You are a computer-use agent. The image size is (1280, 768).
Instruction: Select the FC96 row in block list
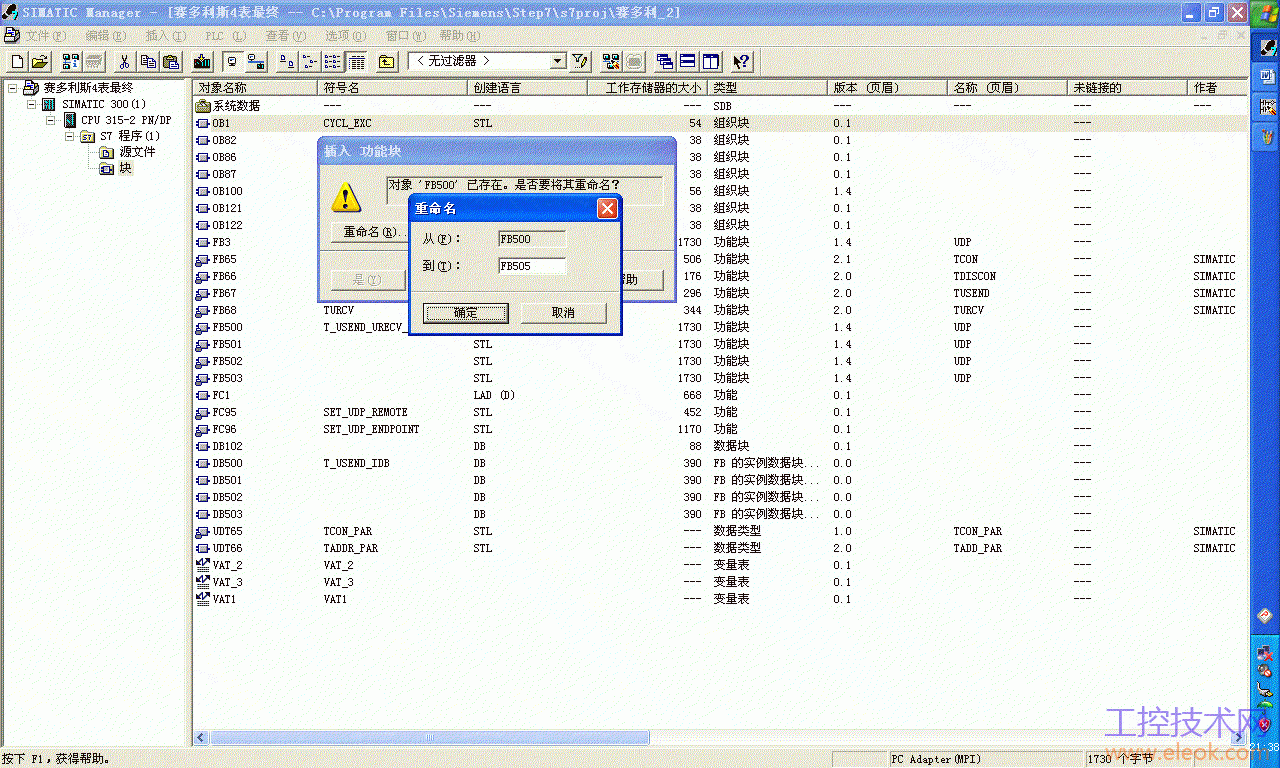coord(720,429)
